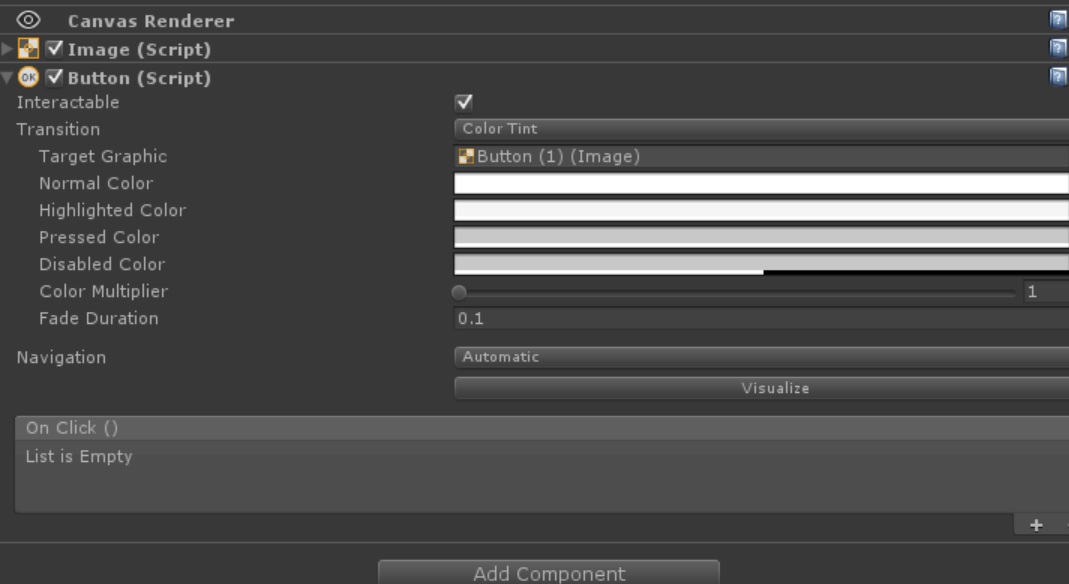
Task: Click the Transition property label
Action: click(58, 129)
